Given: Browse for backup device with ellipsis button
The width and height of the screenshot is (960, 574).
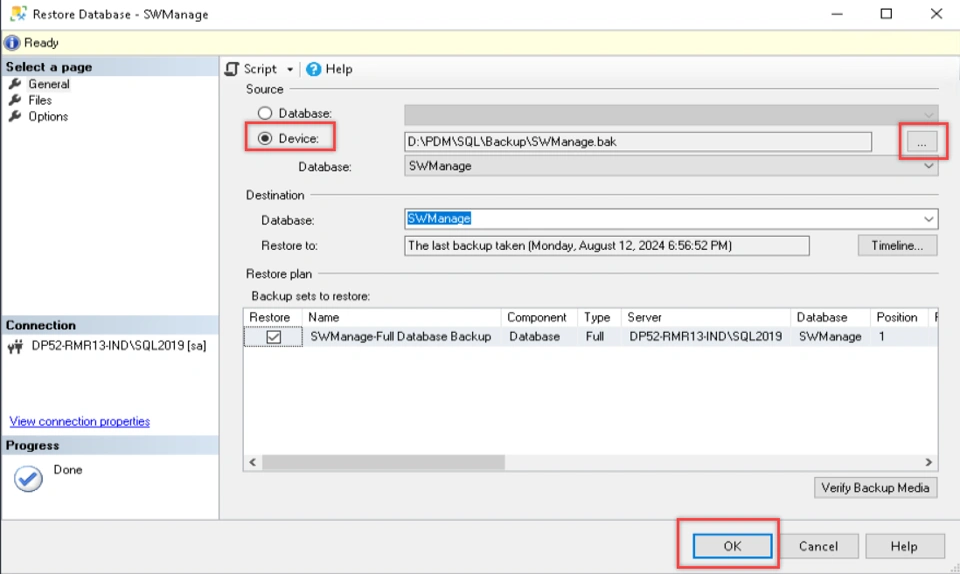Looking at the screenshot, I should click(x=921, y=142).
